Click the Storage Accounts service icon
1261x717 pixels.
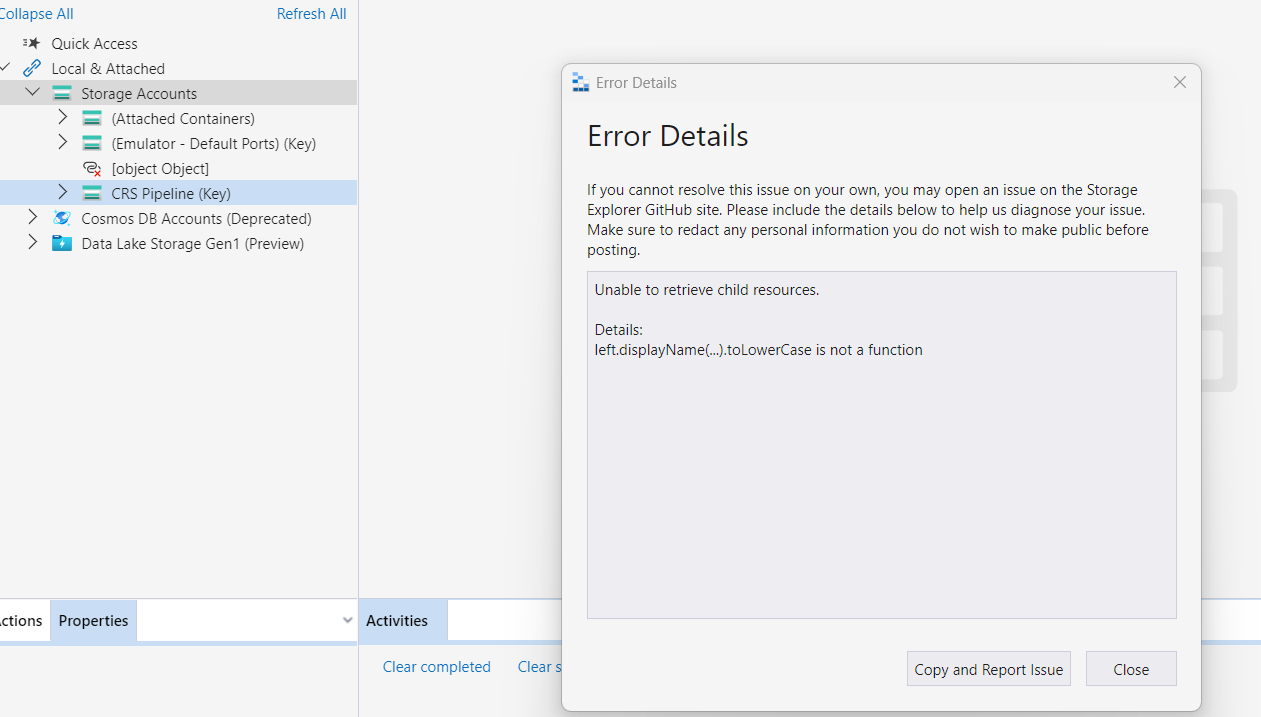tap(61, 92)
